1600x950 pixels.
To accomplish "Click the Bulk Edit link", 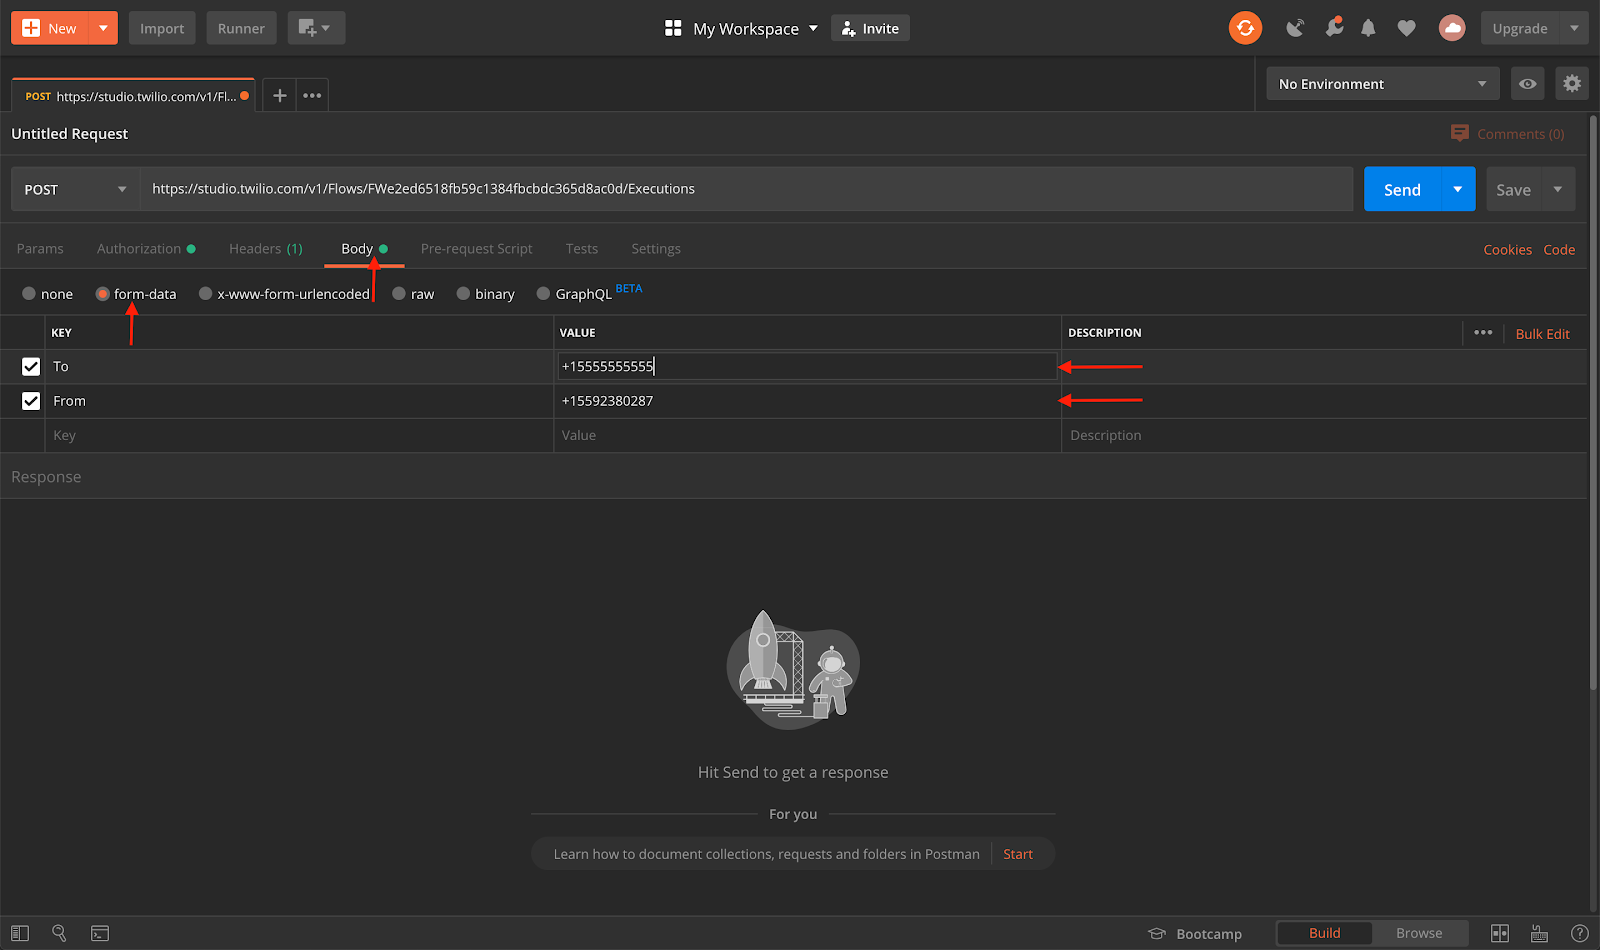I will click(1542, 334).
